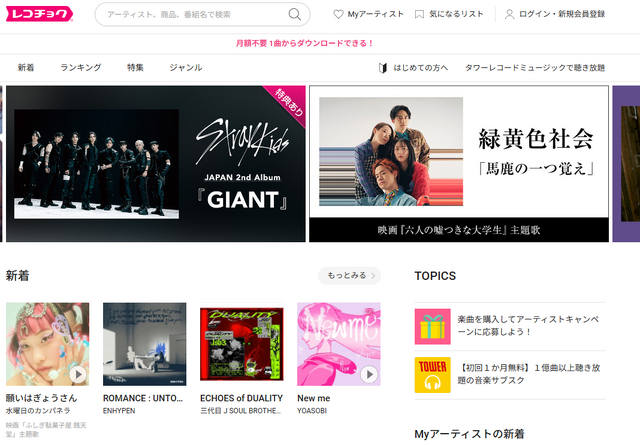Click the login user icon
This screenshot has width=640, height=445.
[x=509, y=15]
